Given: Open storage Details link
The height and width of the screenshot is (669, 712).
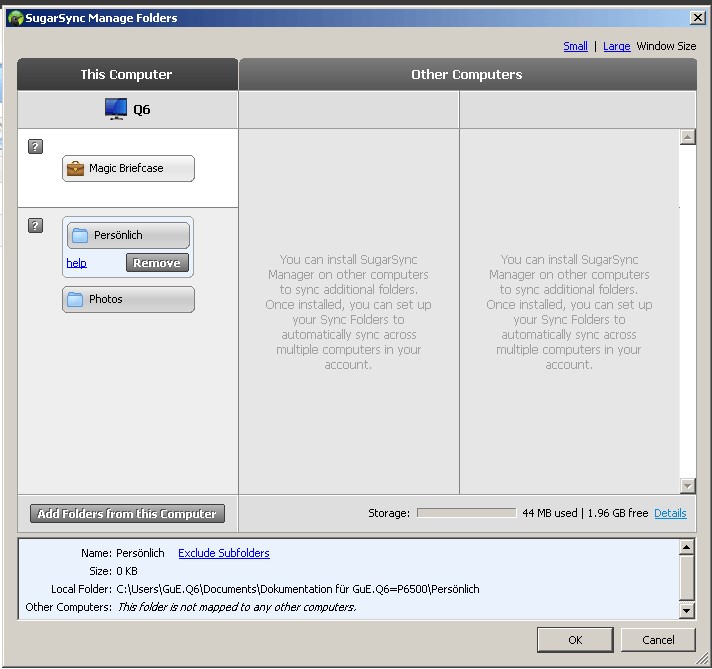Looking at the screenshot, I should (x=670, y=513).
